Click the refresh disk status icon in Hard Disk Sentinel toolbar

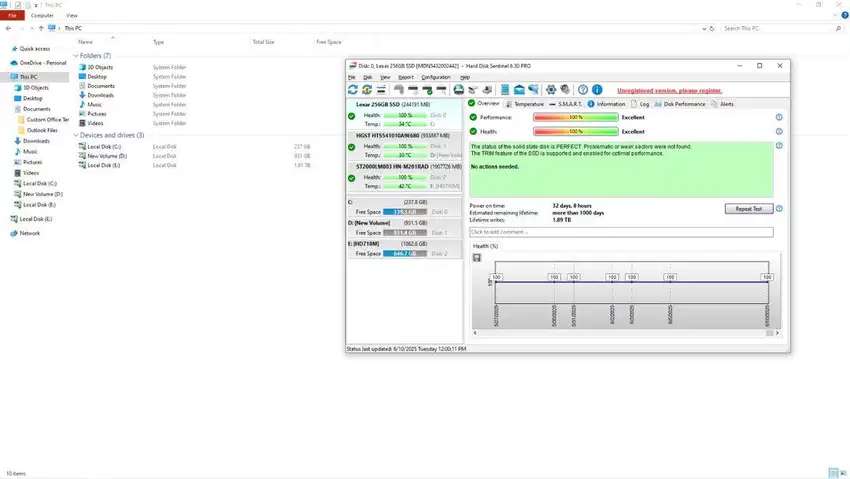click(353, 90)
